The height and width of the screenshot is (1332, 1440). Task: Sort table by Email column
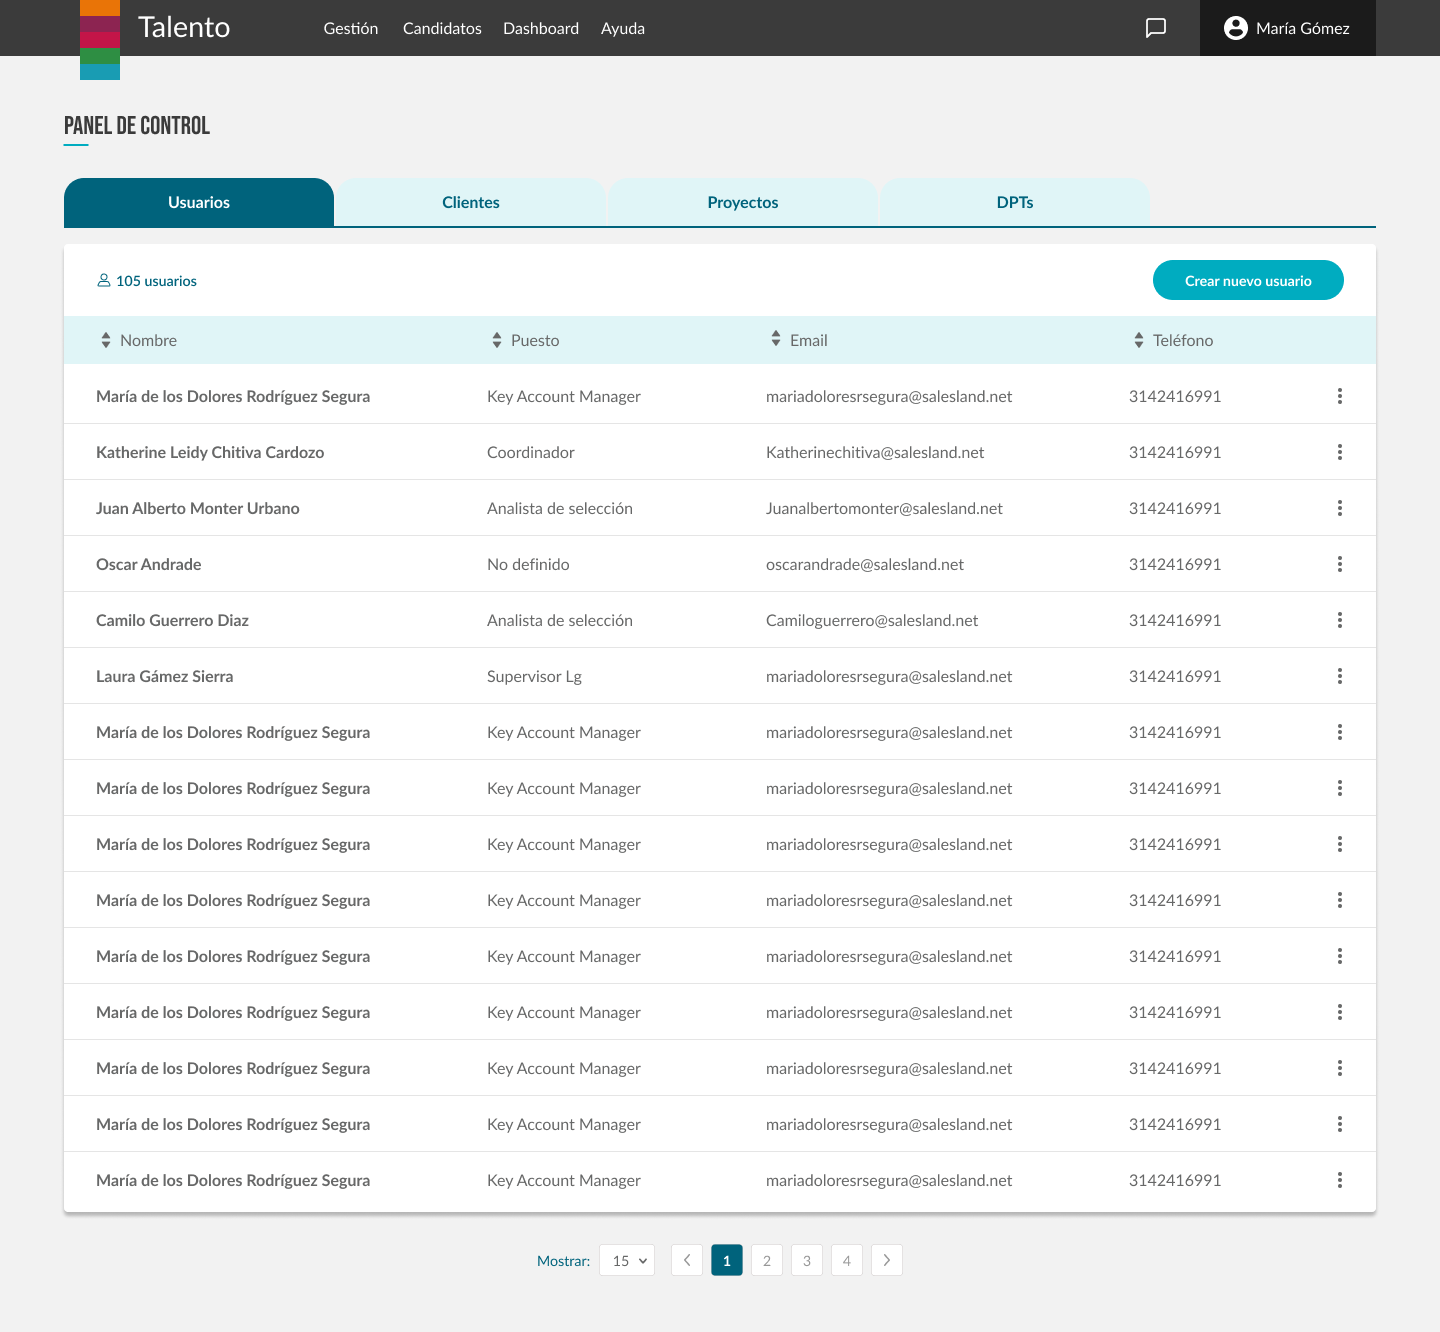776,339
